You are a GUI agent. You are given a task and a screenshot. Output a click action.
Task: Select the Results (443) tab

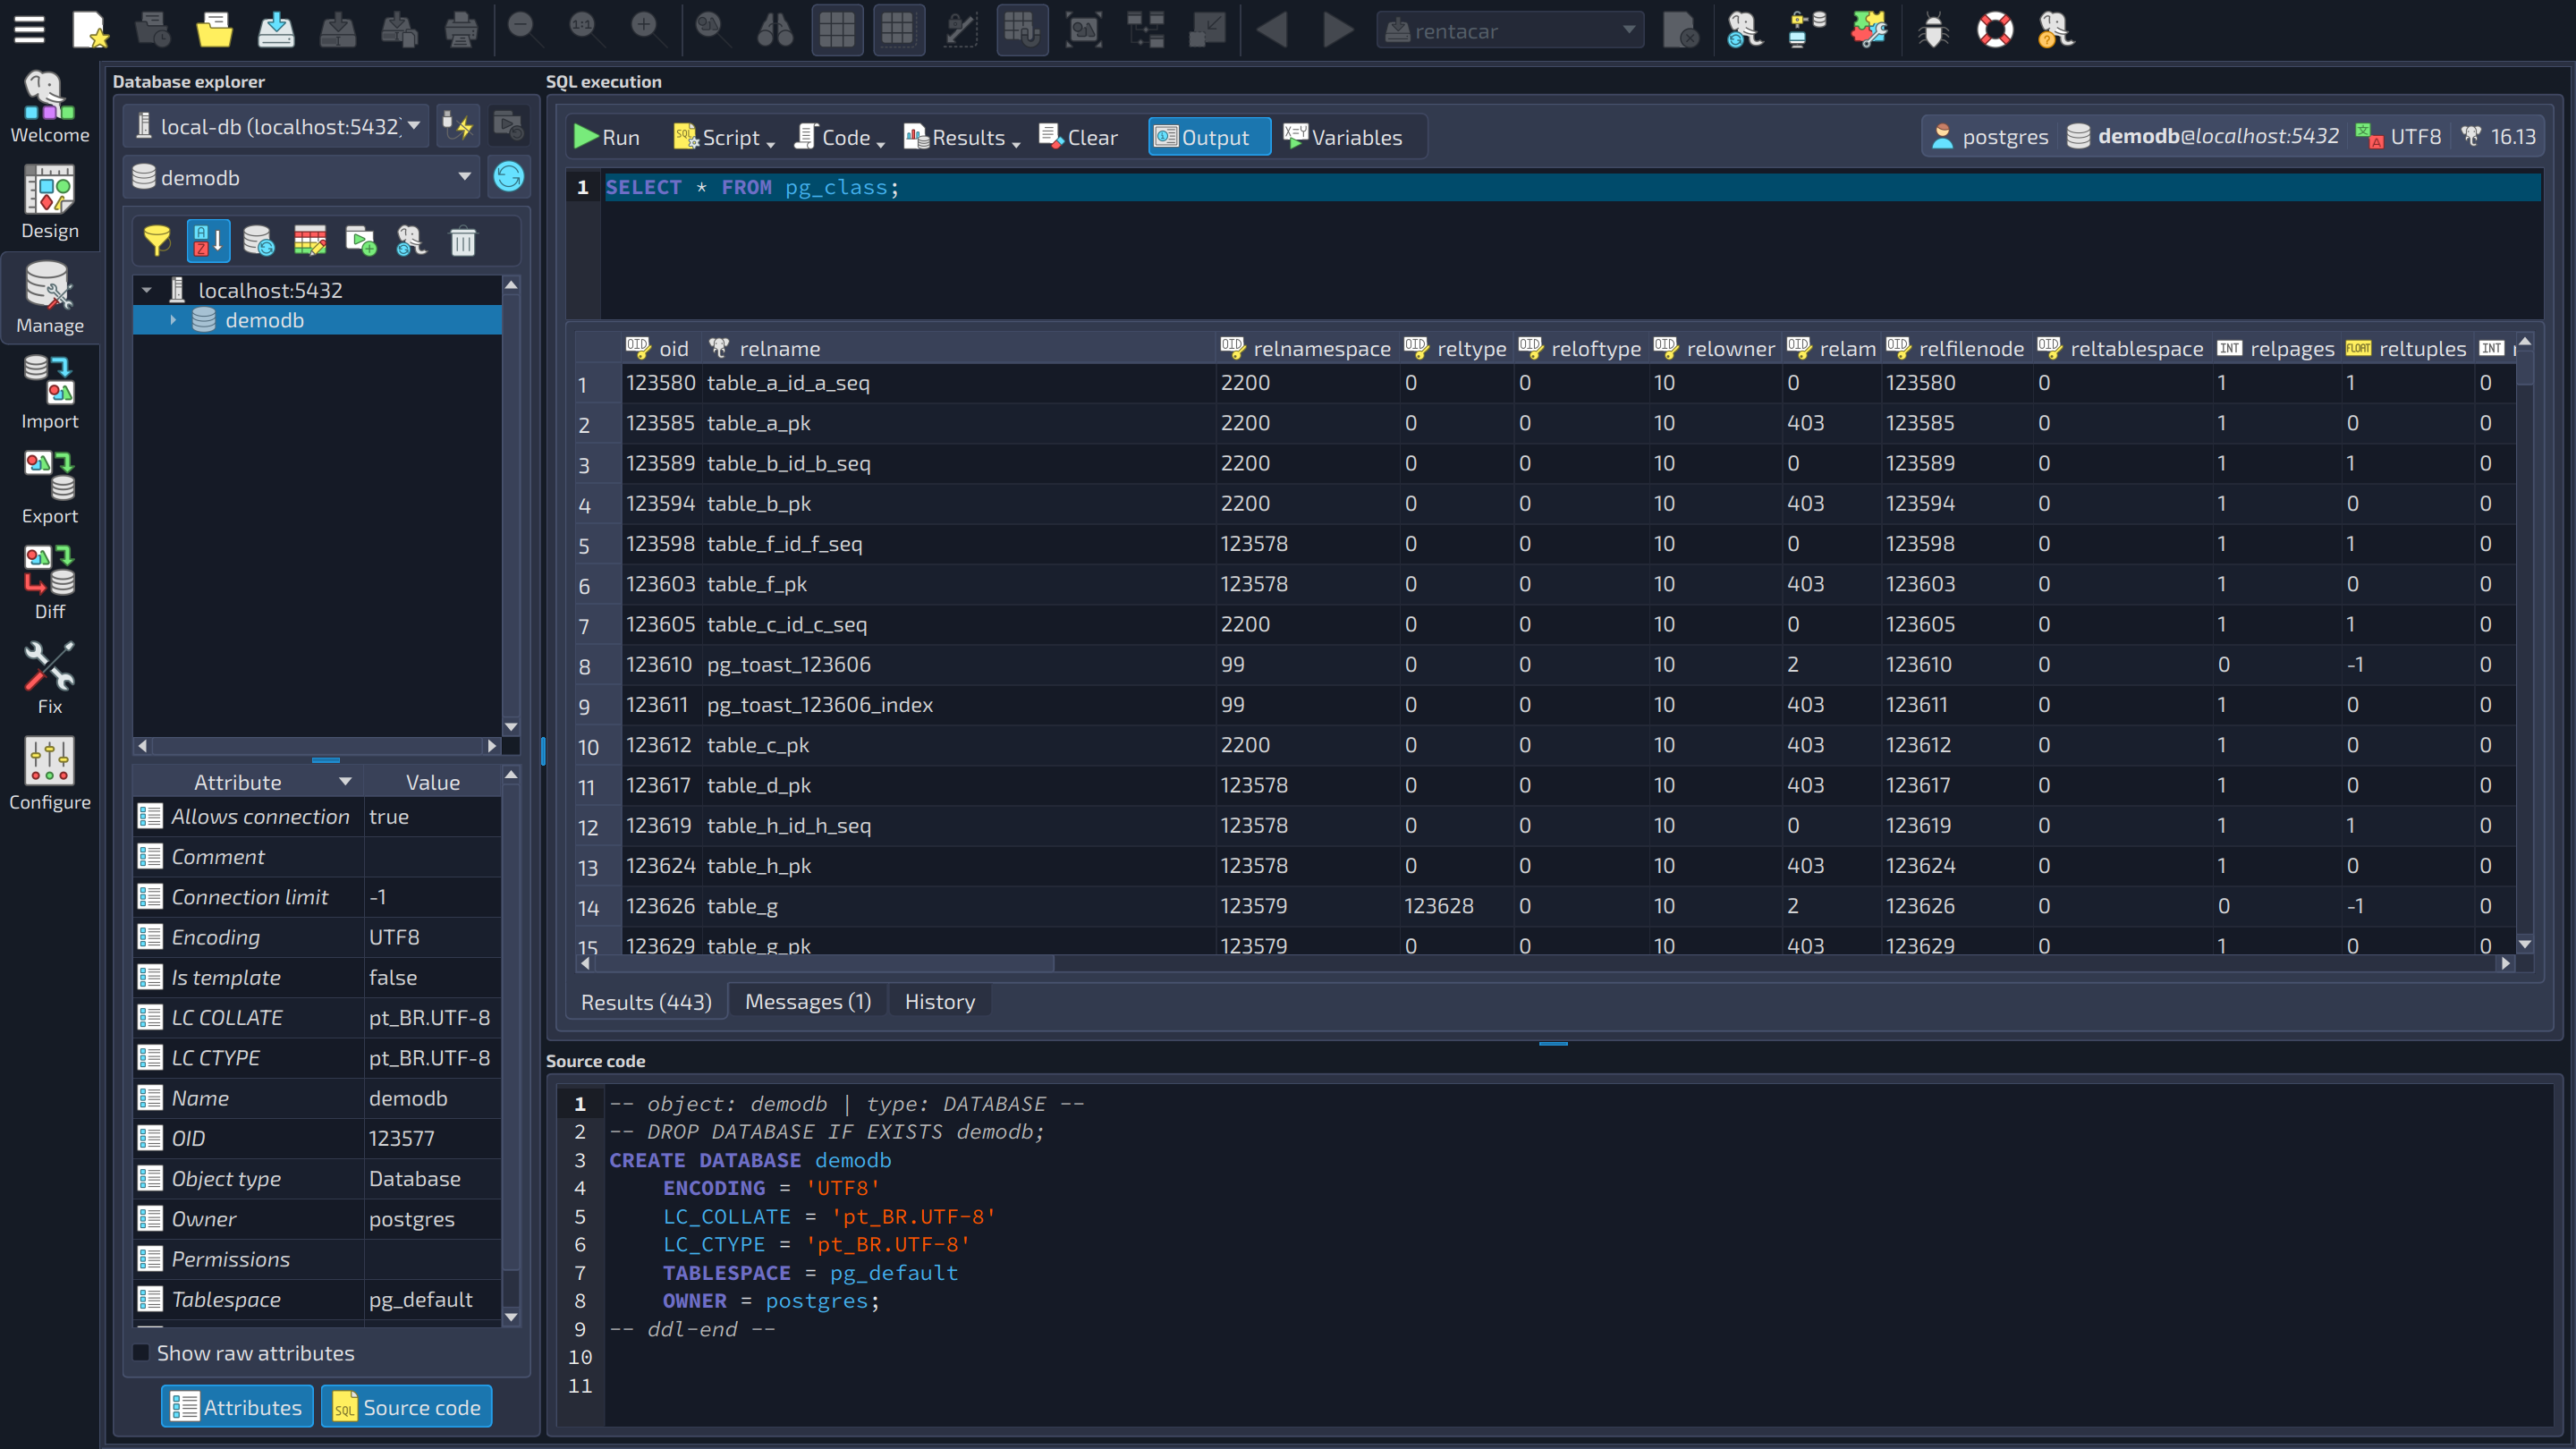click(x=646, y=1001)
